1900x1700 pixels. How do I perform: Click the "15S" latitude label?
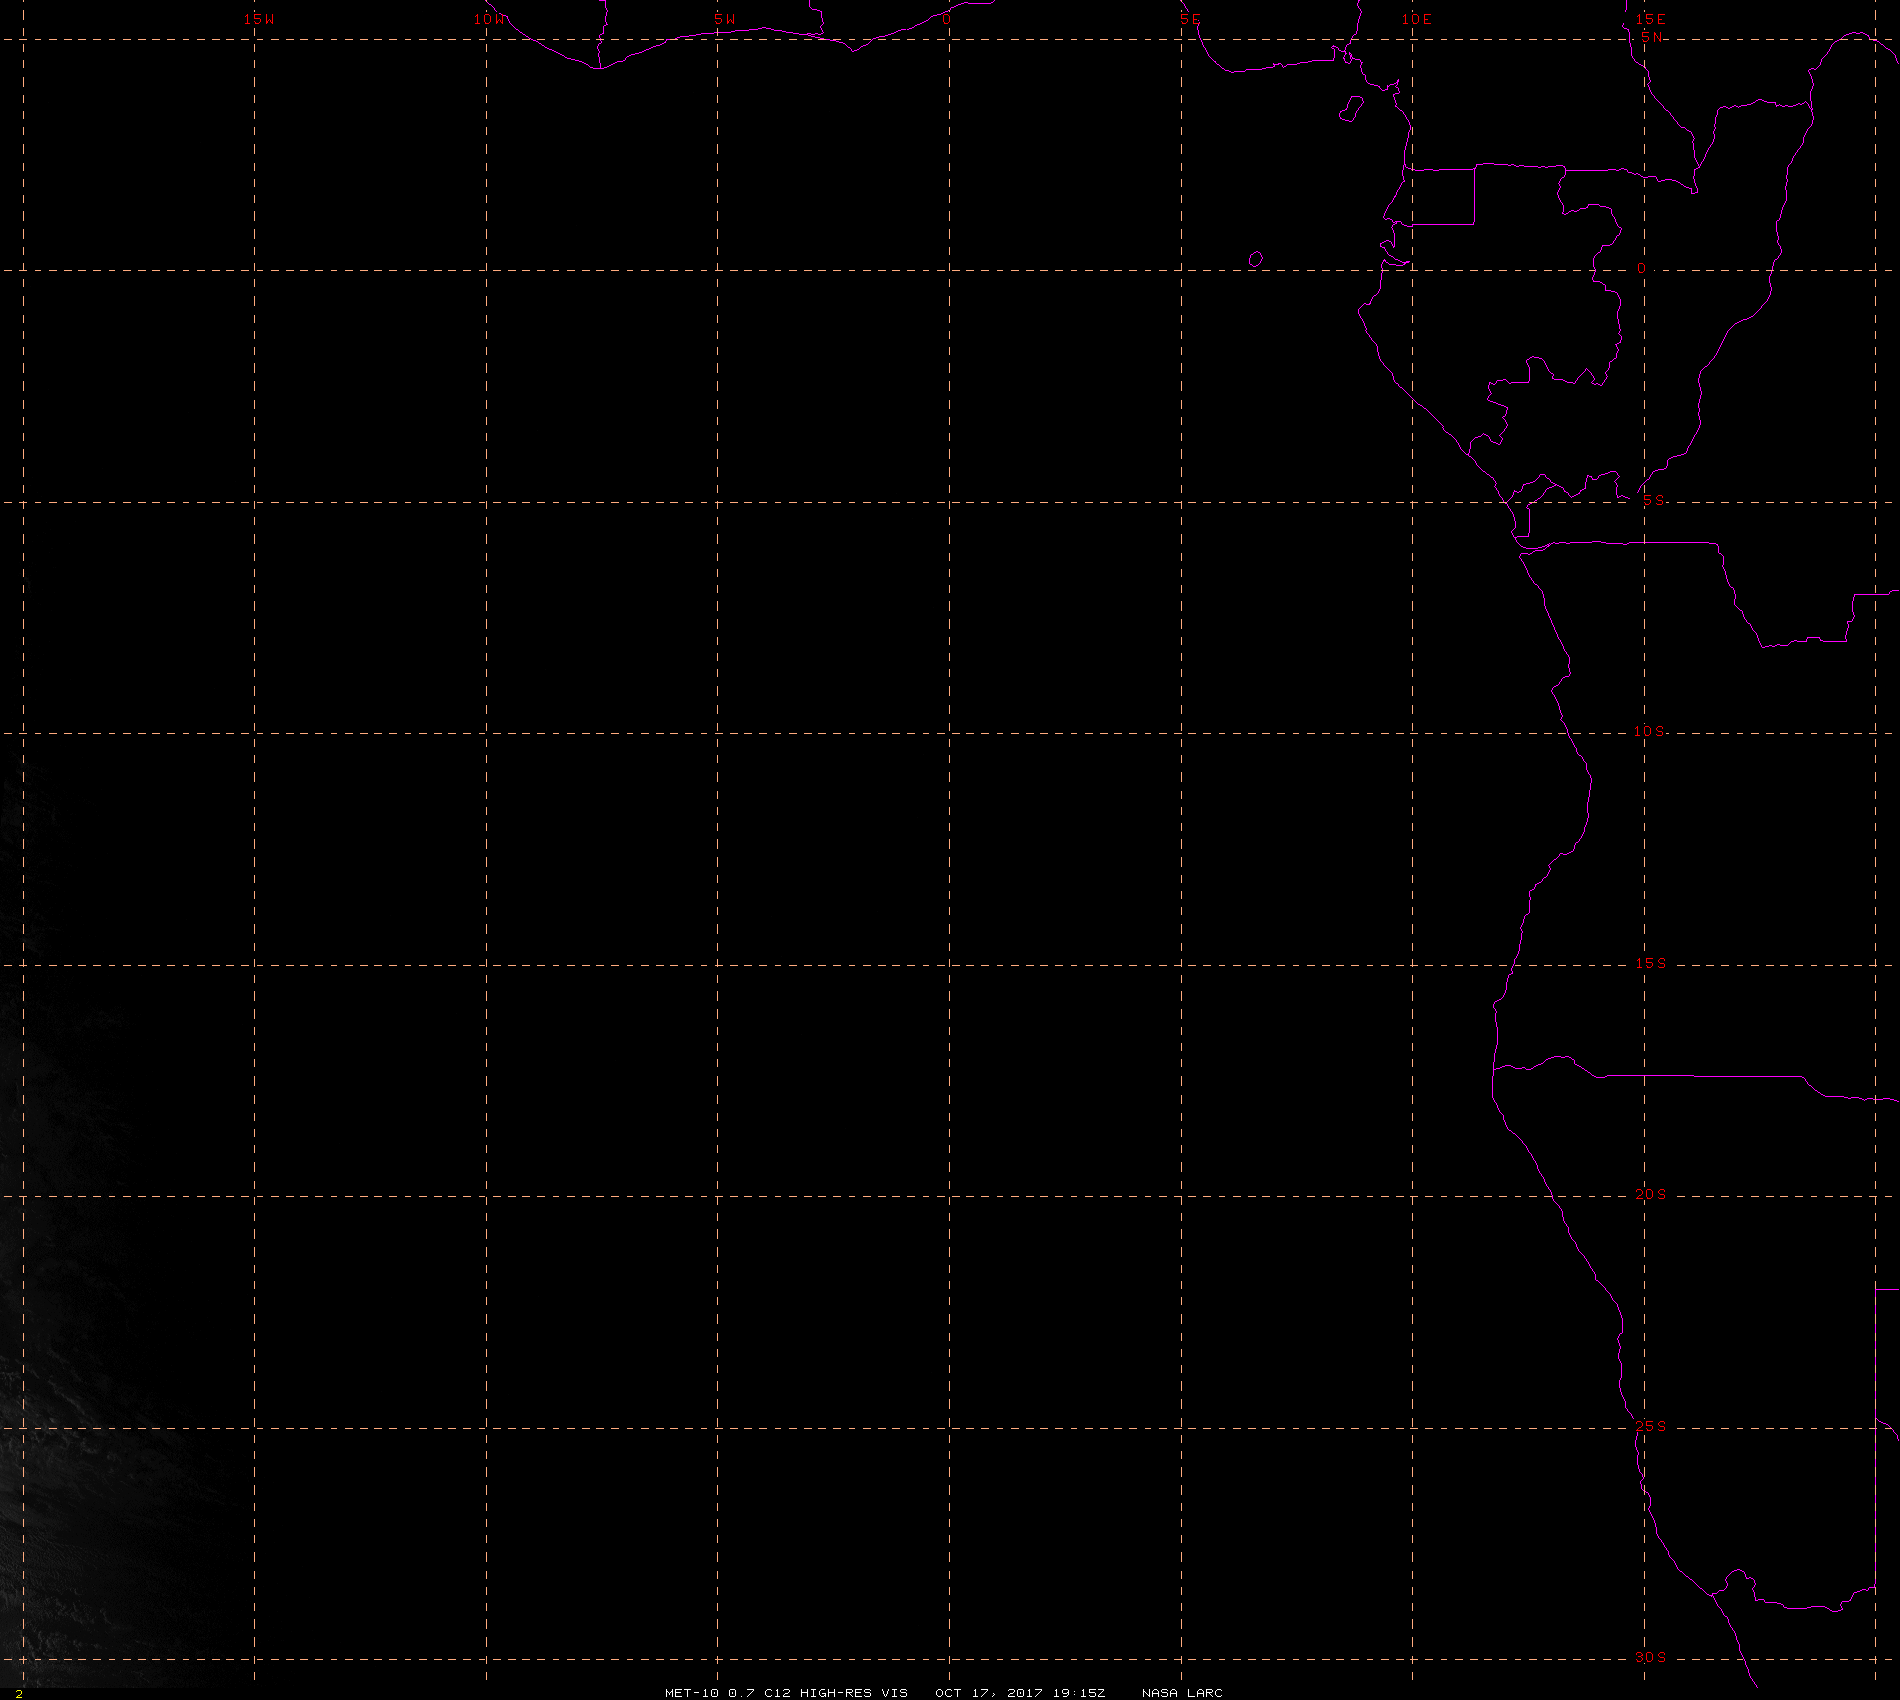pyautogui.click(x=1651, y=963)
